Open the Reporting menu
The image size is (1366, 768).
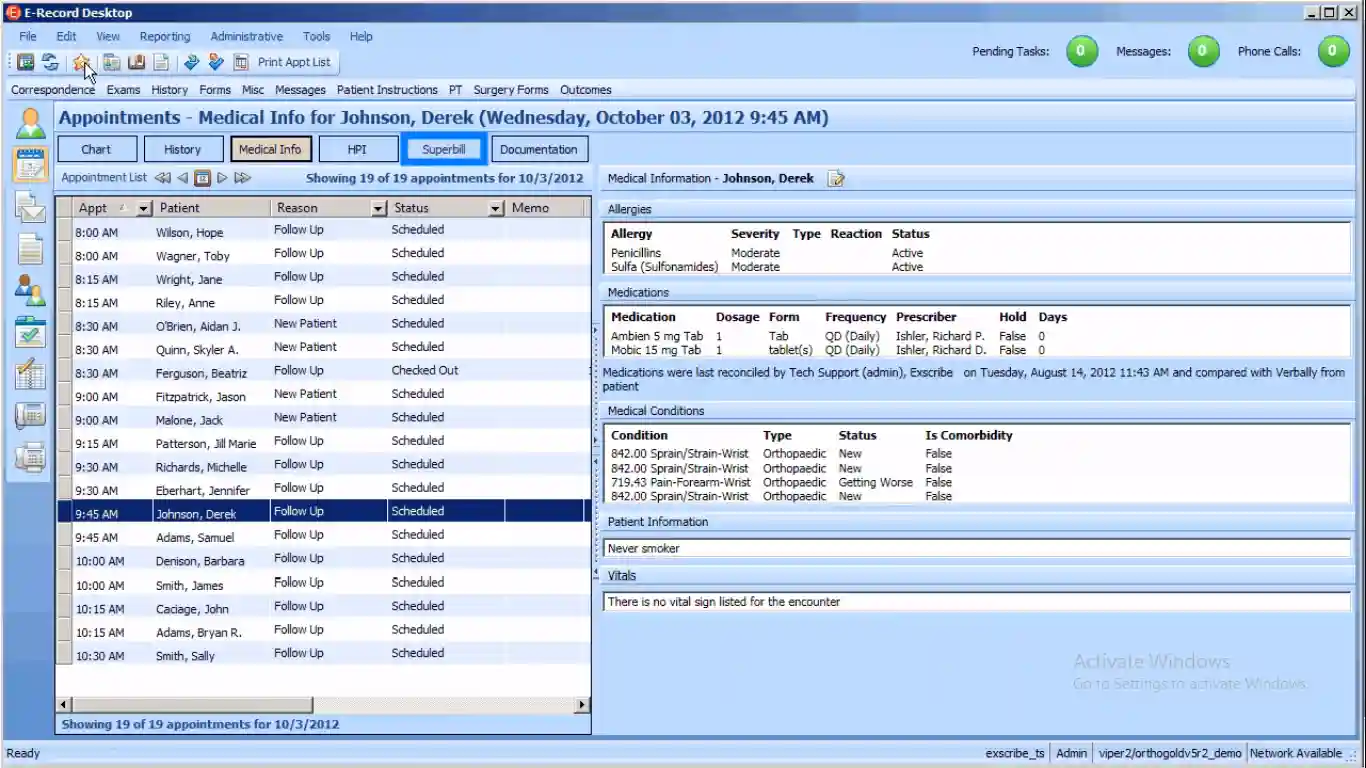[164, 36]
